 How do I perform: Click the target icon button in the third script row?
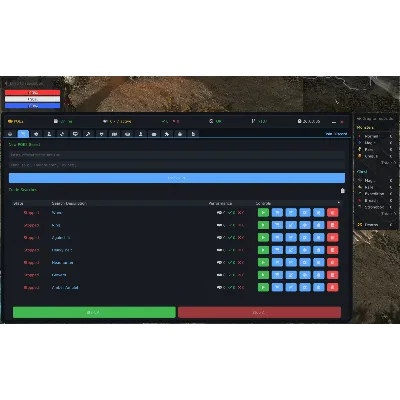pos(305,237)
